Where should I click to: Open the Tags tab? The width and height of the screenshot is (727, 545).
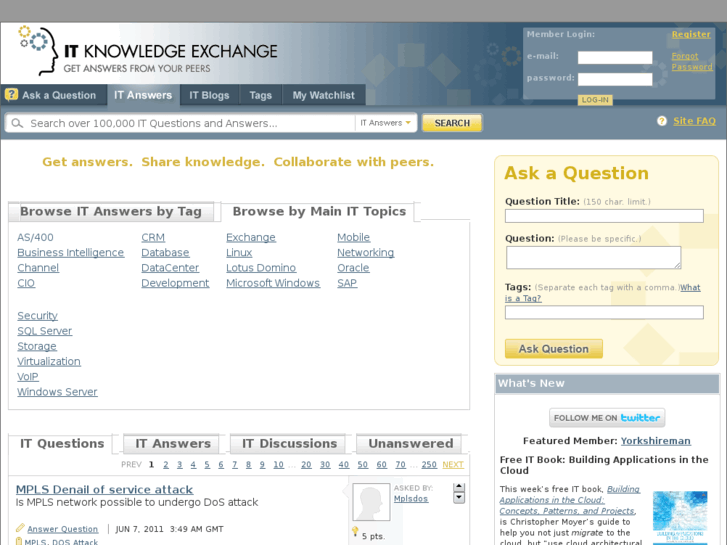261,95
